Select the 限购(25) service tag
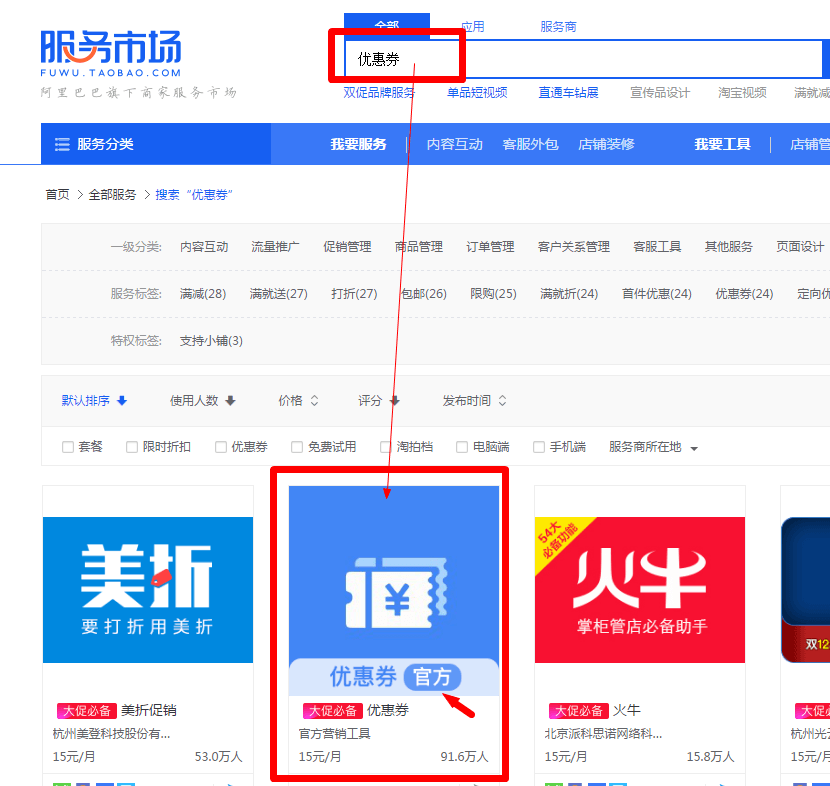This screenshot has height=786, width=830. pos(493,294)
